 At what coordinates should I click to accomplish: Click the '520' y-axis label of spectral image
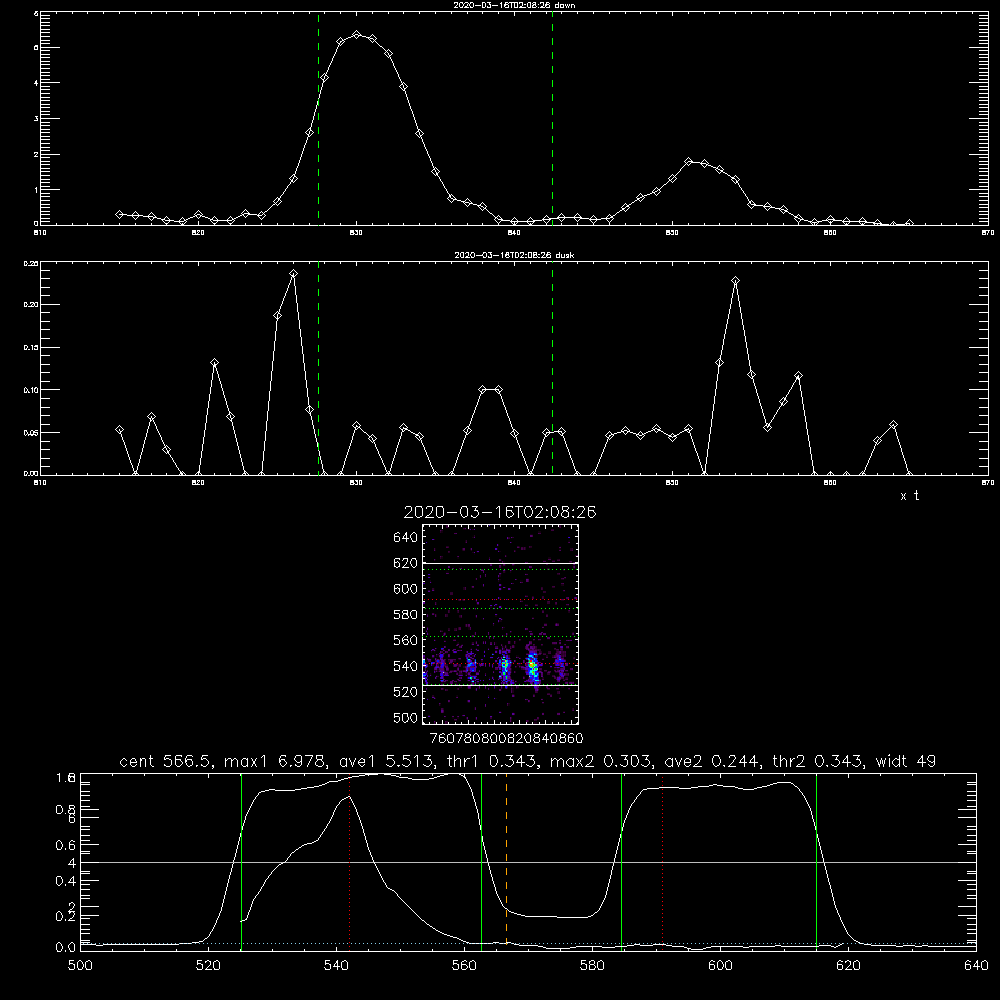[406, 692]
